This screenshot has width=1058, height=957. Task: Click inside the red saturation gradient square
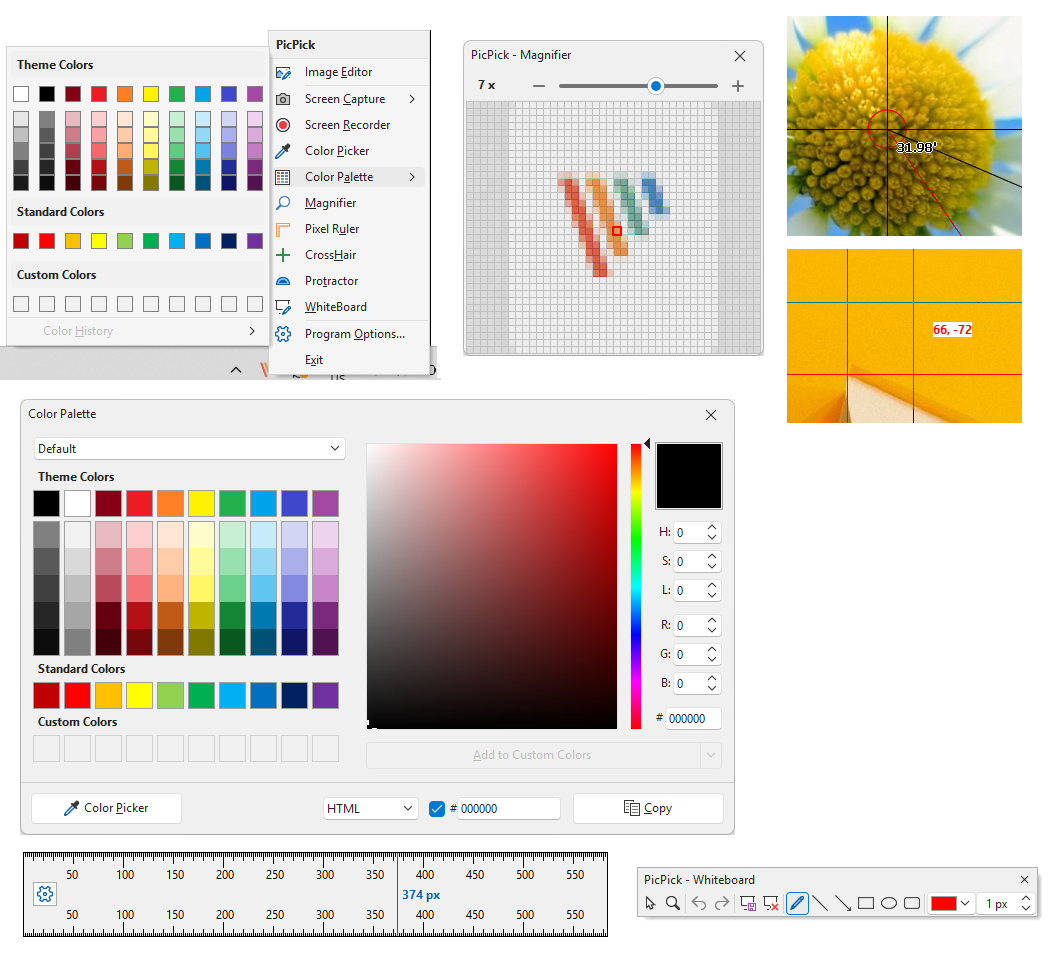[x=492, y=586]
